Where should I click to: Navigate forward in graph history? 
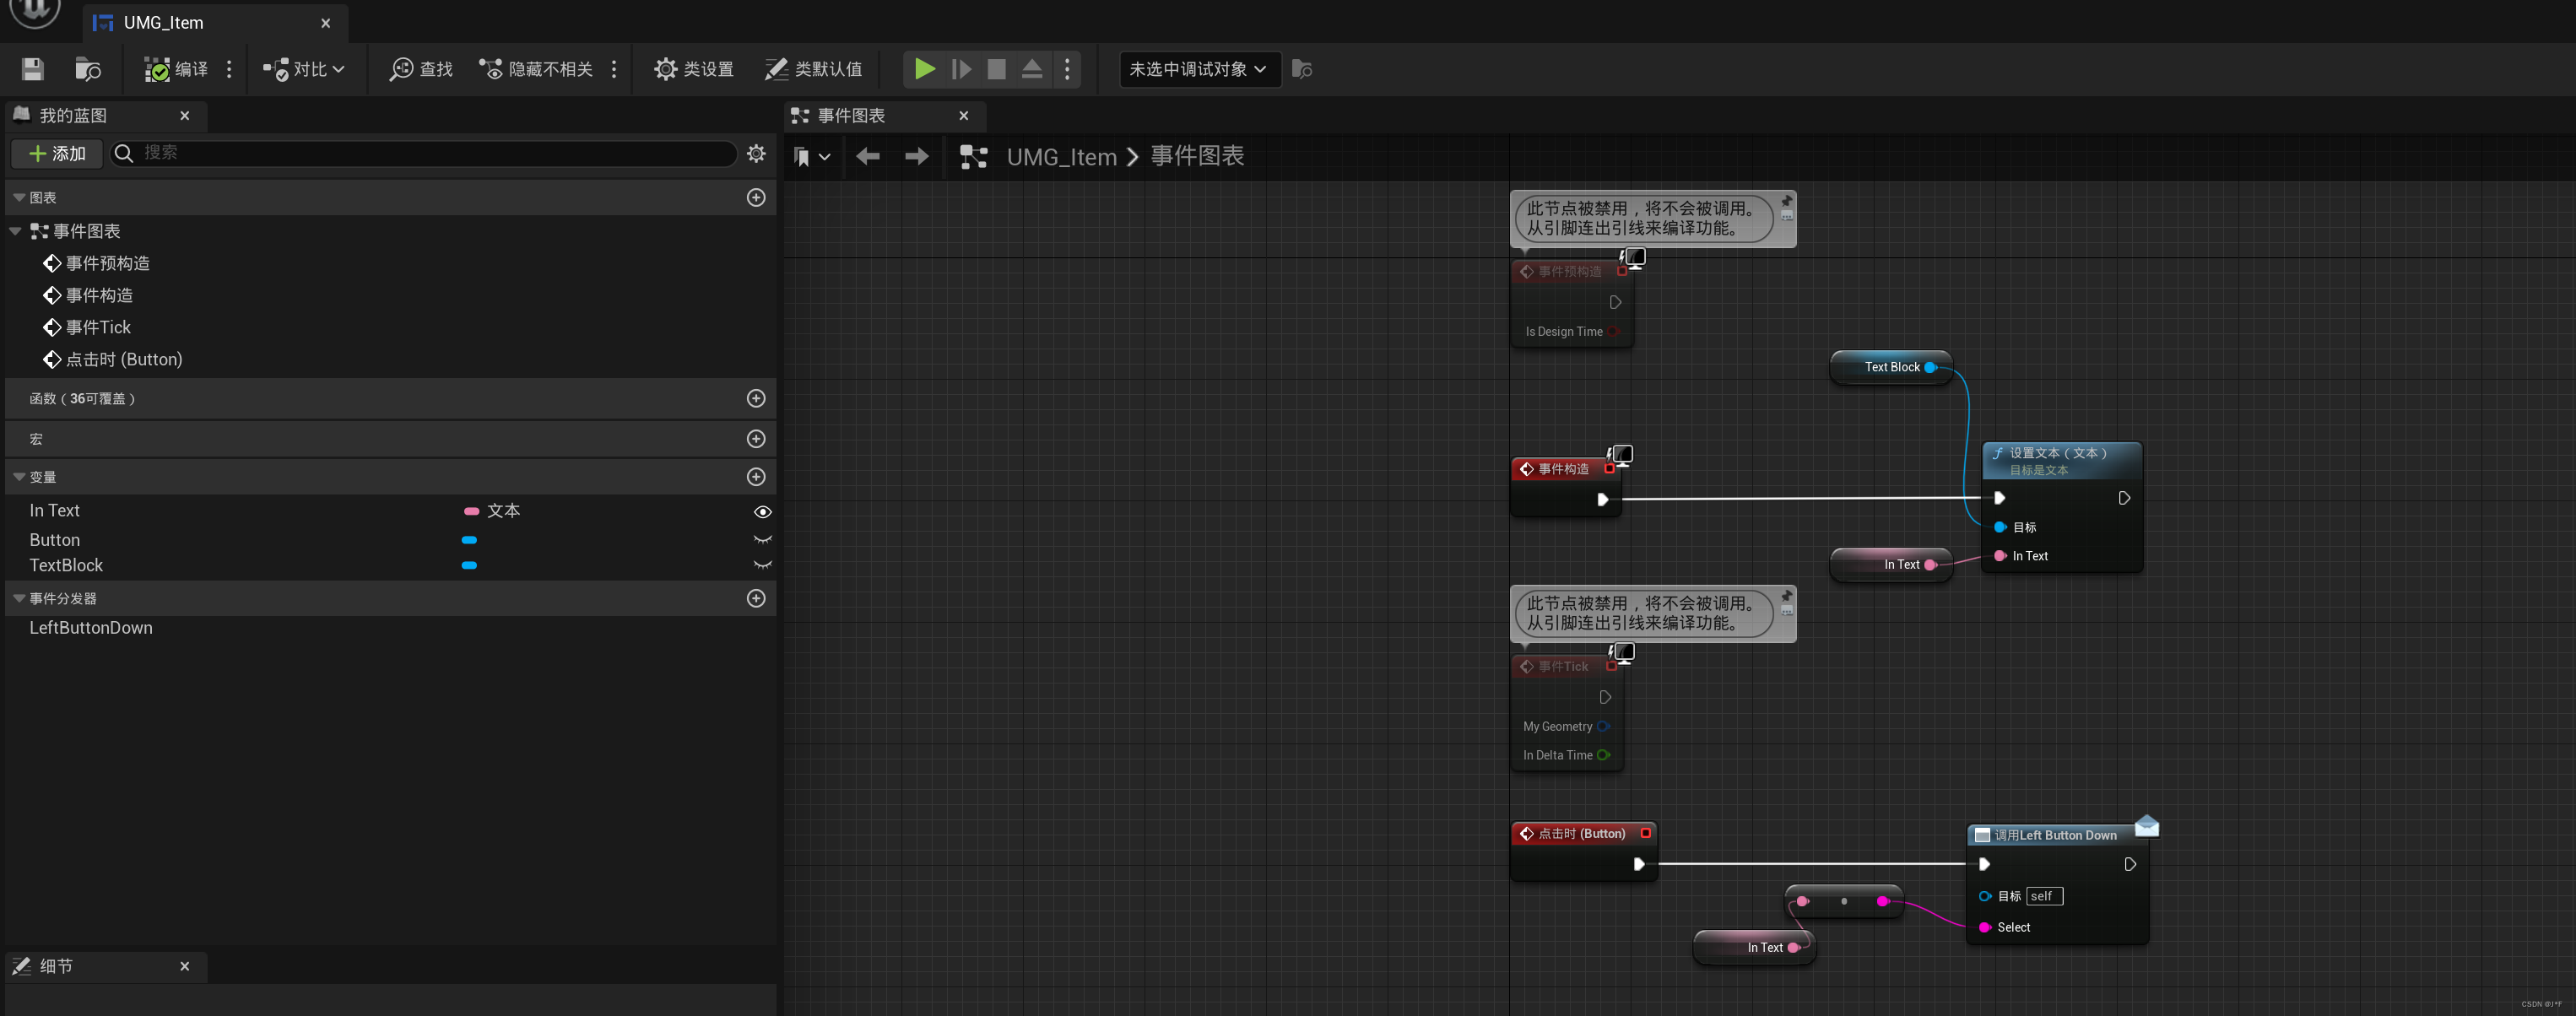916,156
